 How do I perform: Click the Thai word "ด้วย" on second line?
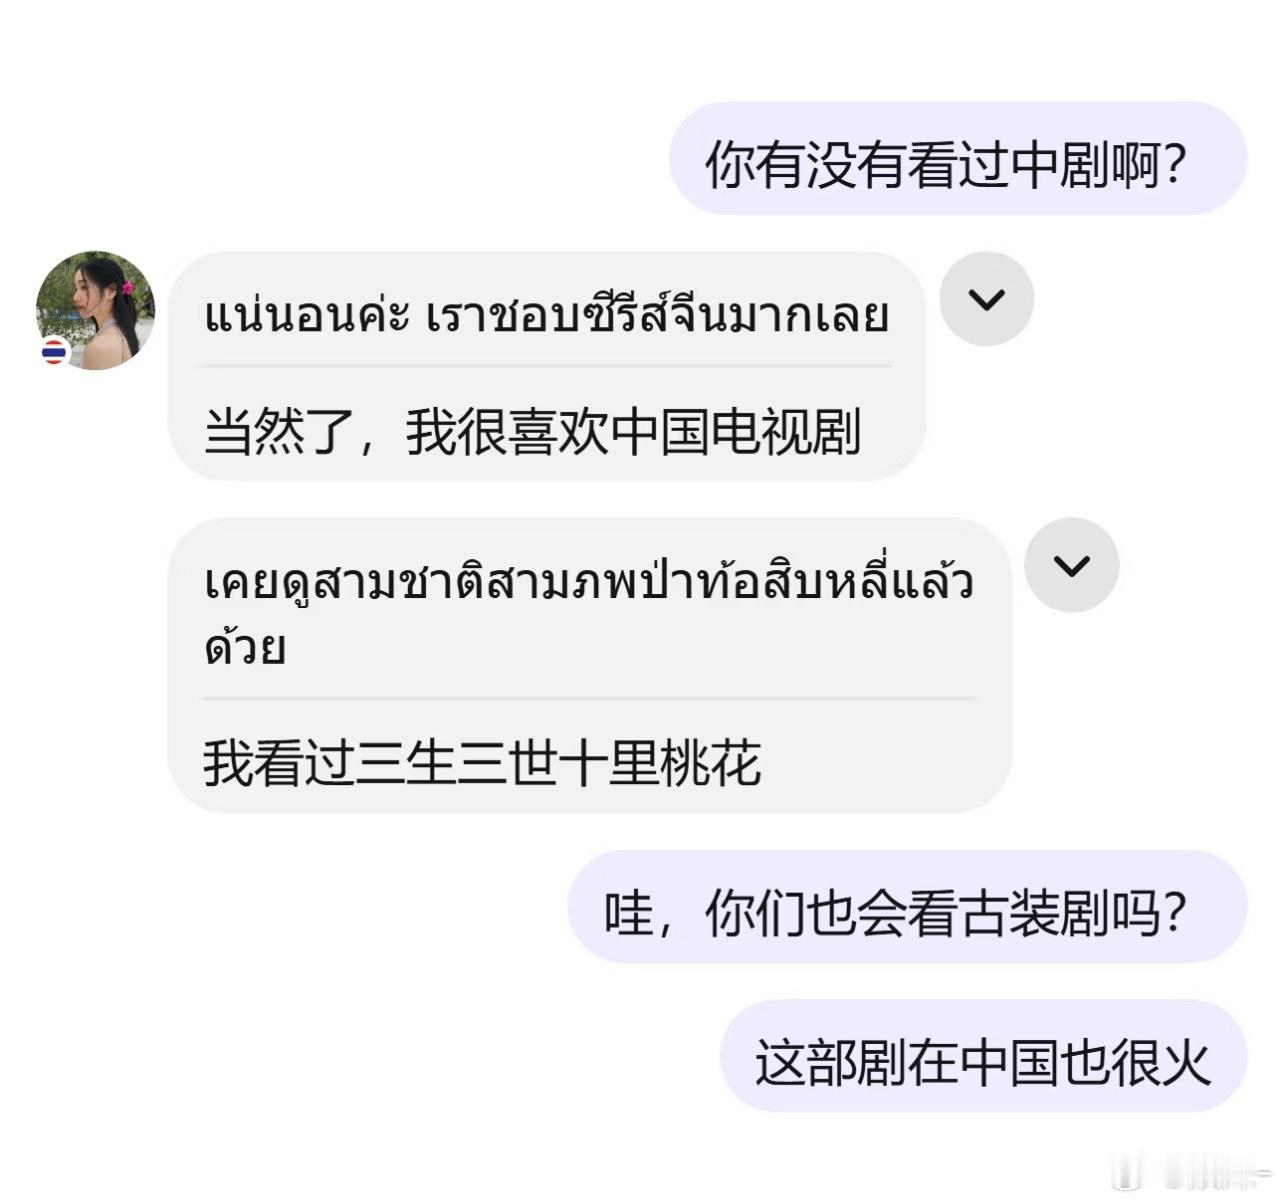click(245, 647)
